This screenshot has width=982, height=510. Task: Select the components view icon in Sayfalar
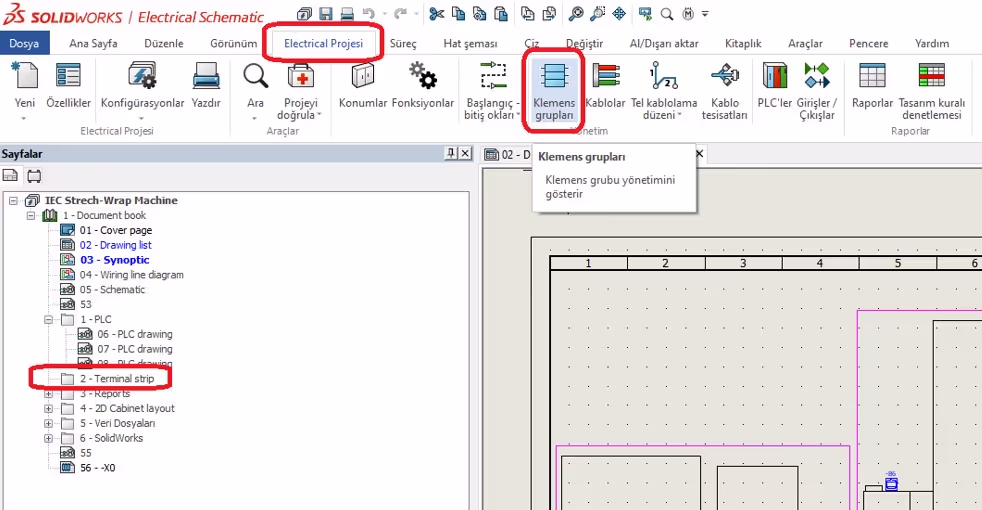tap(34, 176)
